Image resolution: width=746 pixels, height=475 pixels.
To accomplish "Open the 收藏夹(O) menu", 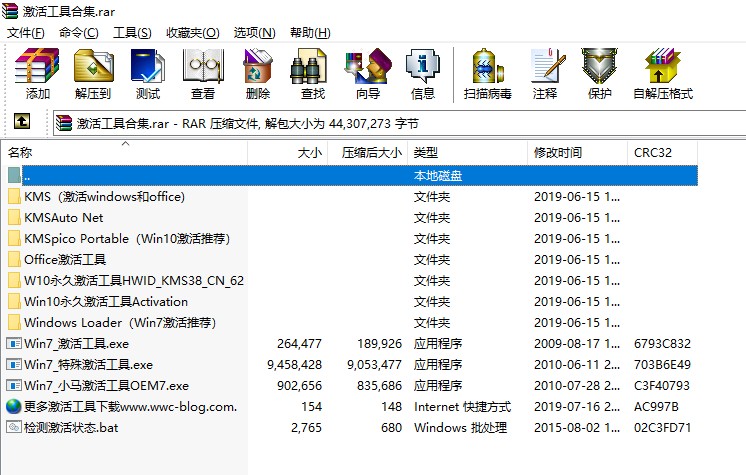I will (x=192, y=33).
